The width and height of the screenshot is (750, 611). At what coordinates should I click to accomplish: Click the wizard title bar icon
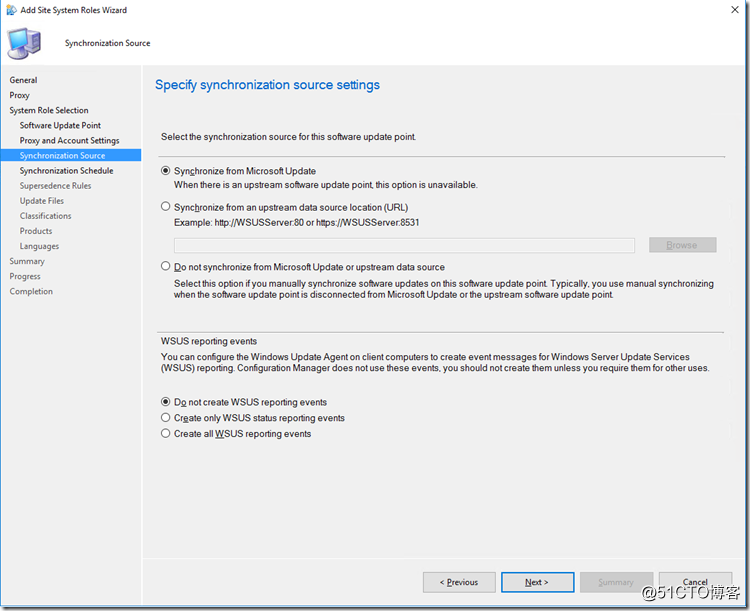click(x=11, y=10)
